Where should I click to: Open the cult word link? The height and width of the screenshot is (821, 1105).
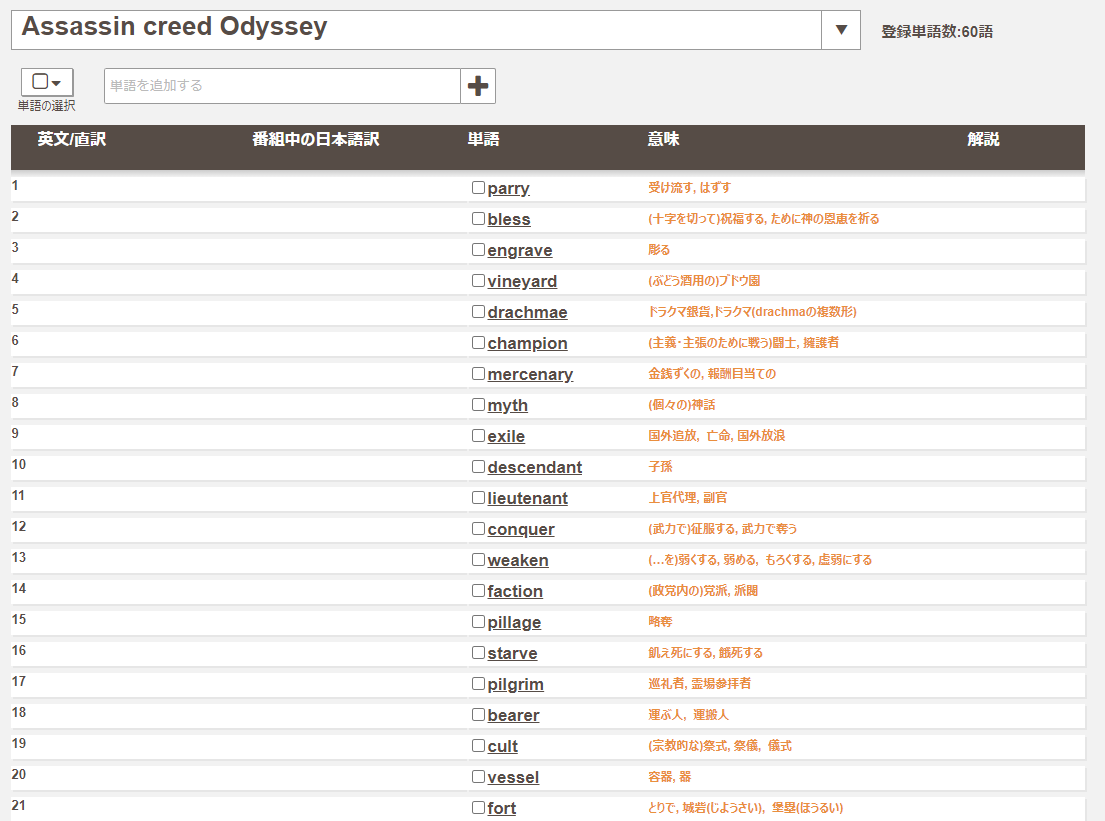[502, 746]
